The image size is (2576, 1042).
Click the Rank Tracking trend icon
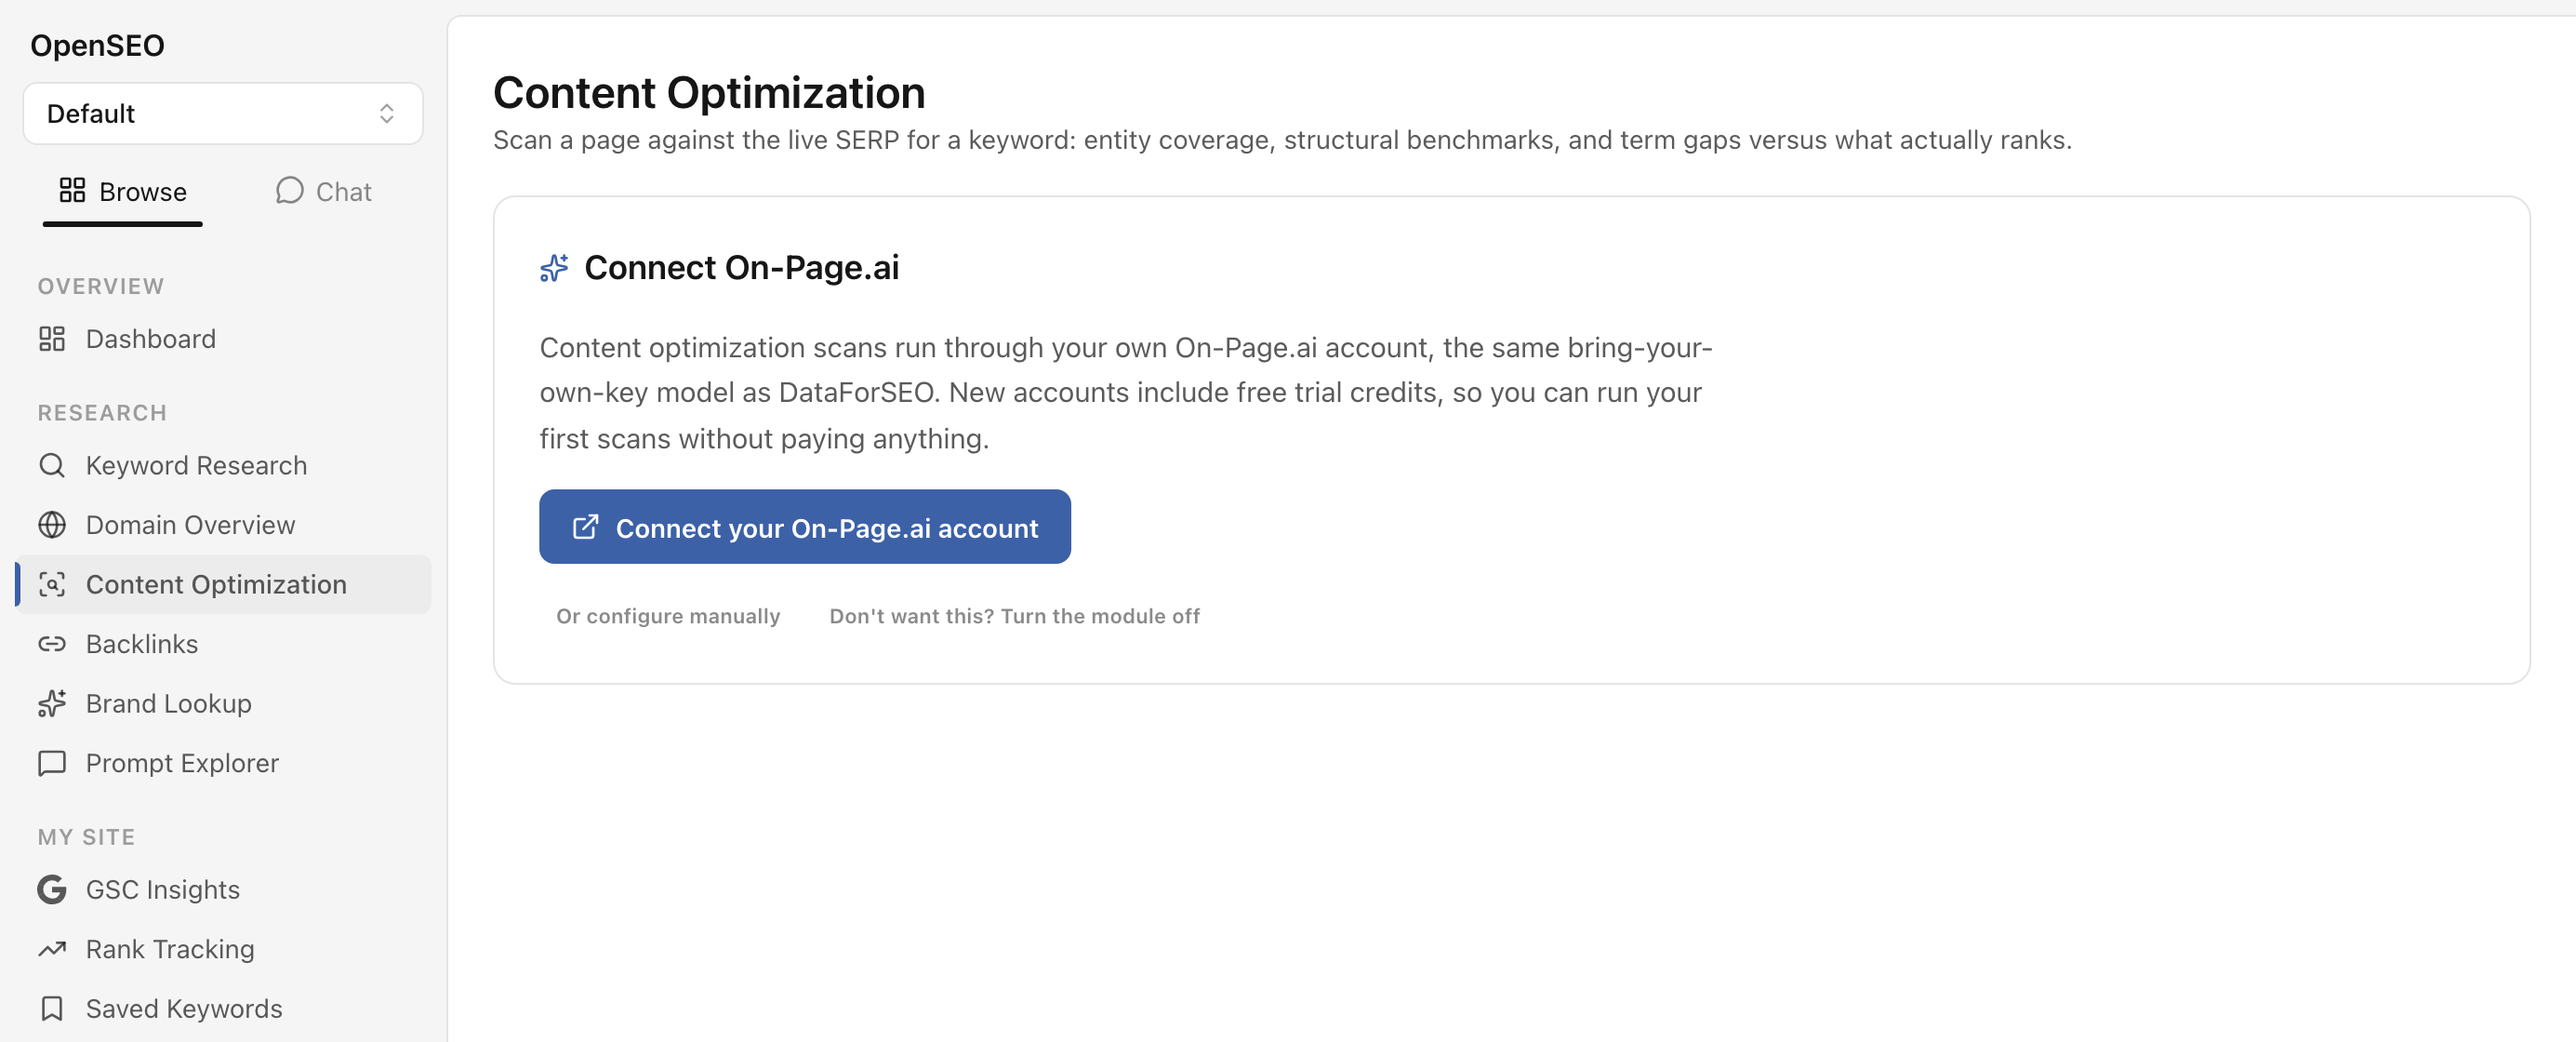(x=52, y=949)
